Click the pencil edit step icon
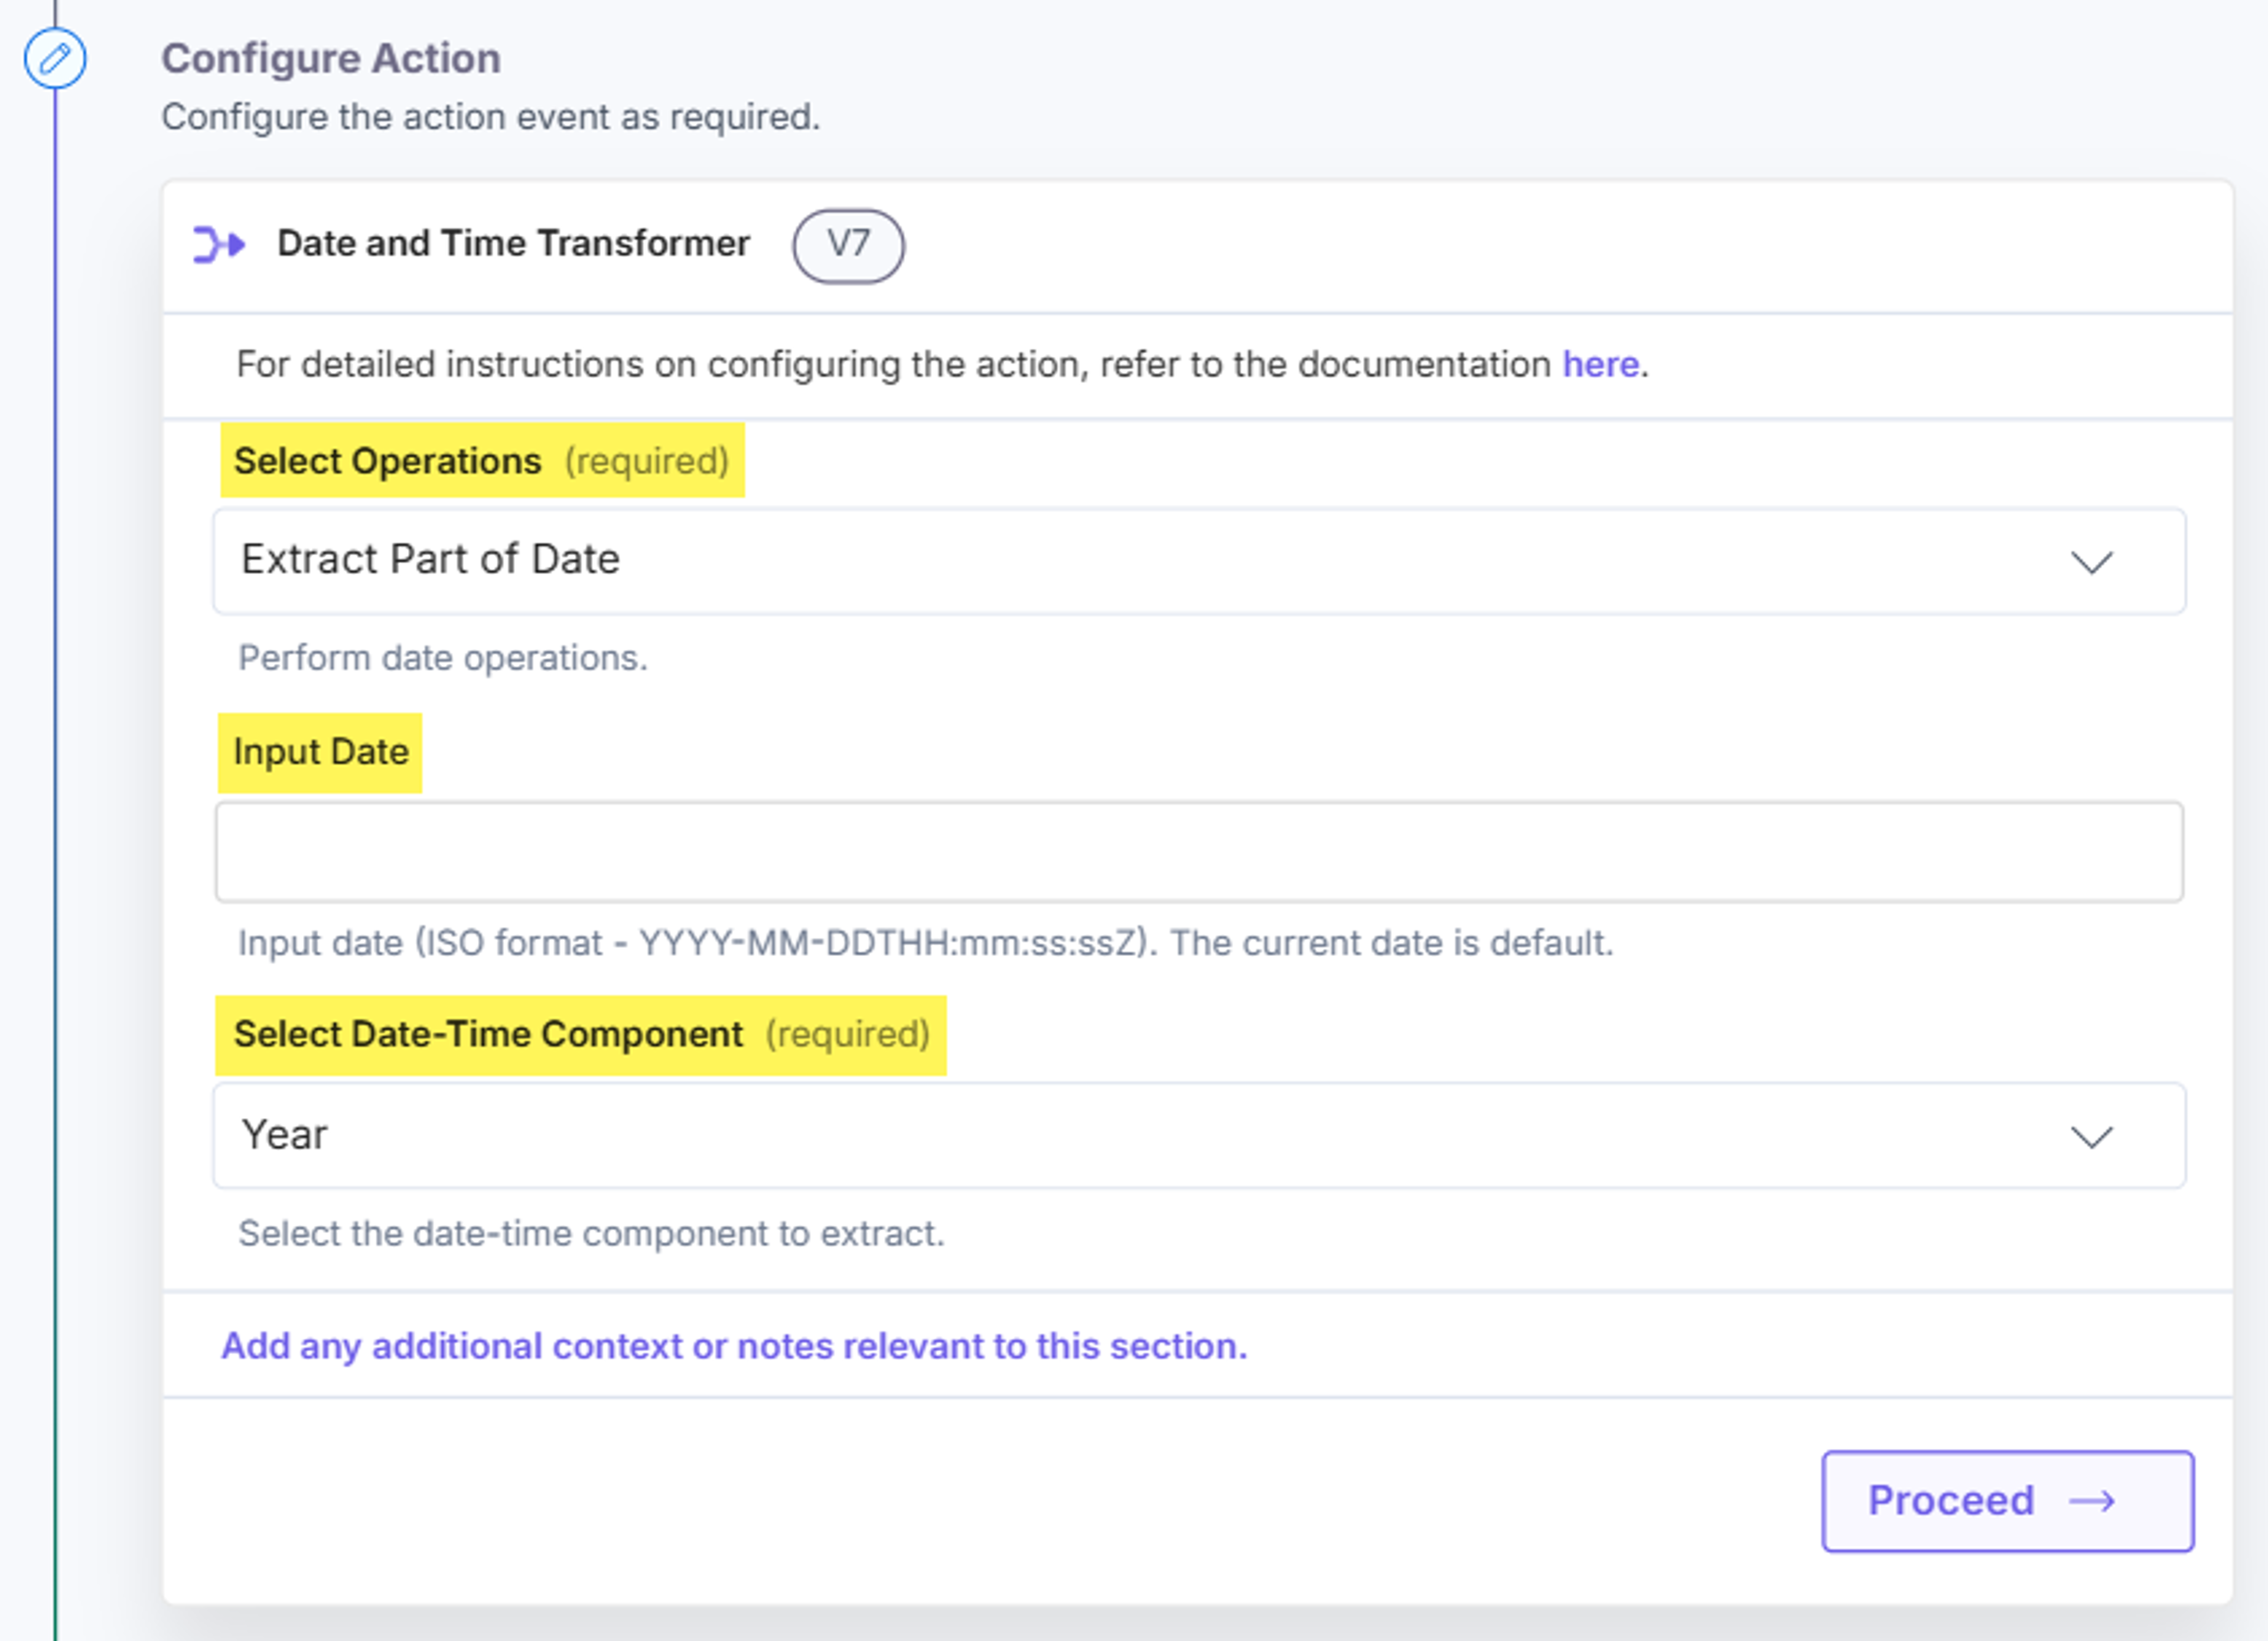Screen dimensions: 2268x1641 click(x=55, y=58)
